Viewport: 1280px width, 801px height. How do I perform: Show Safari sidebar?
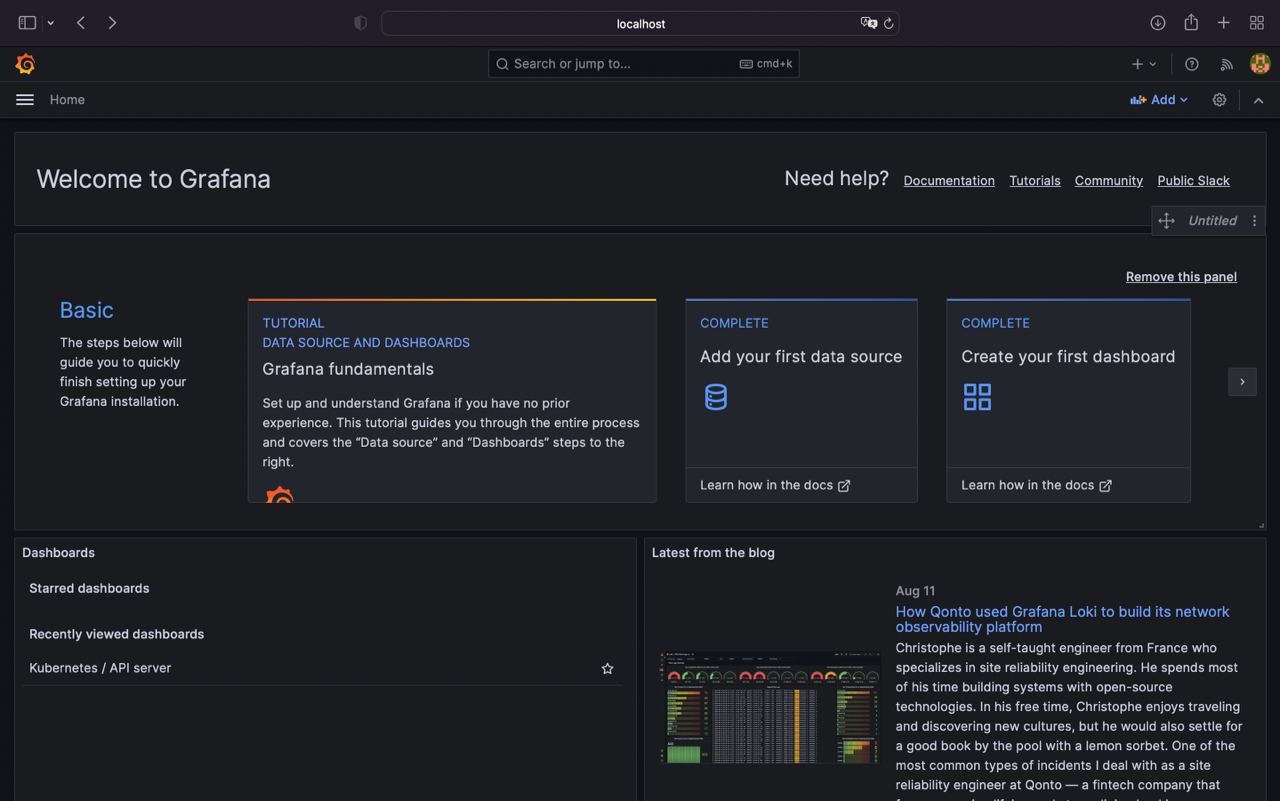[27, 23]
